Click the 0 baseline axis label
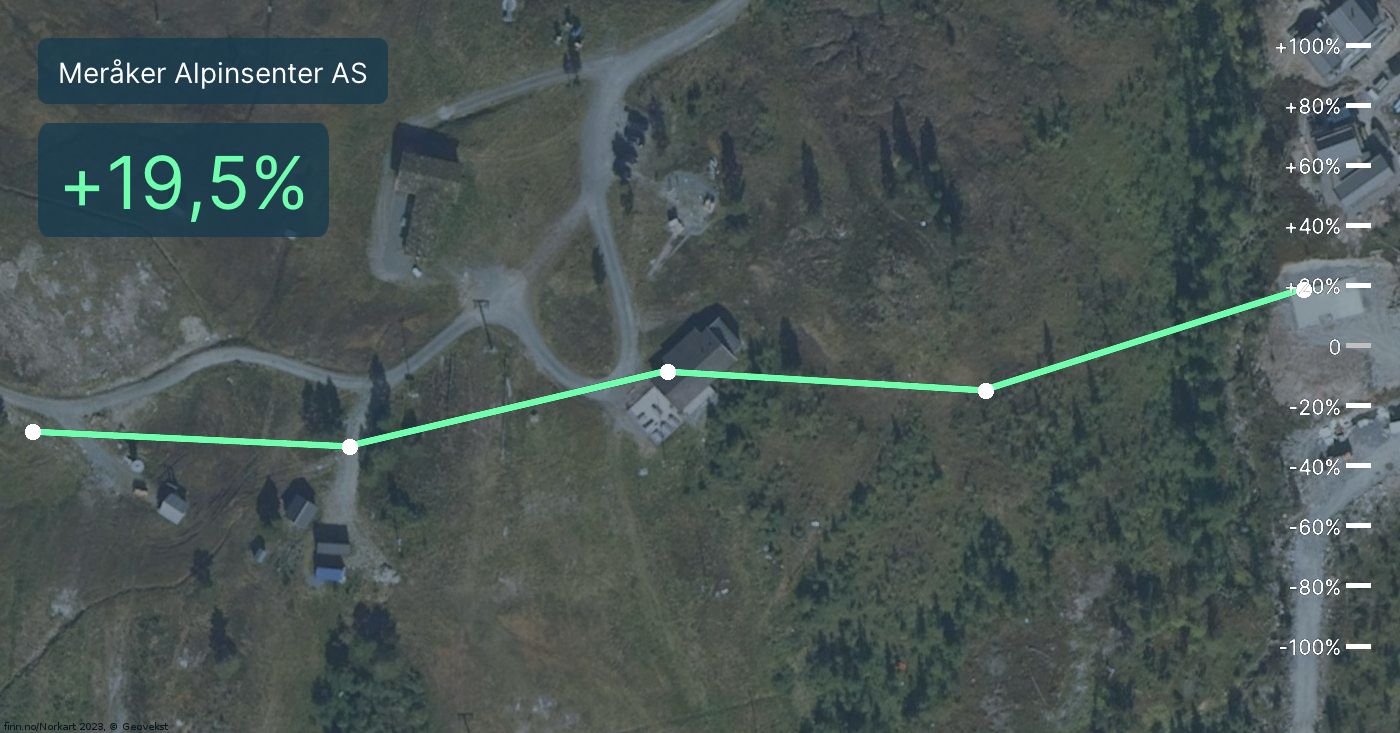1400x733 pixels. tap(1334, 346)
